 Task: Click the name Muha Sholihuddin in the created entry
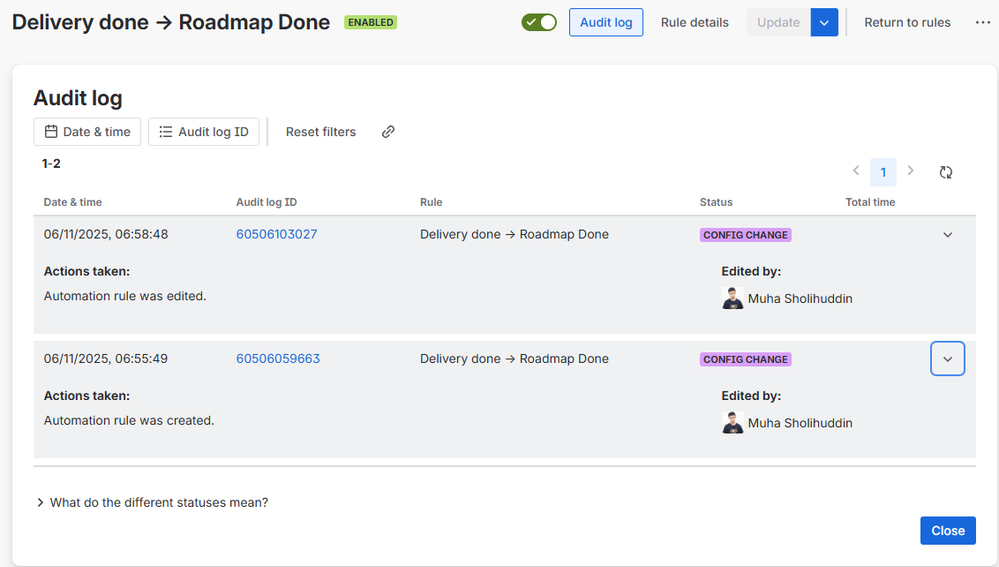pos(800,423)
